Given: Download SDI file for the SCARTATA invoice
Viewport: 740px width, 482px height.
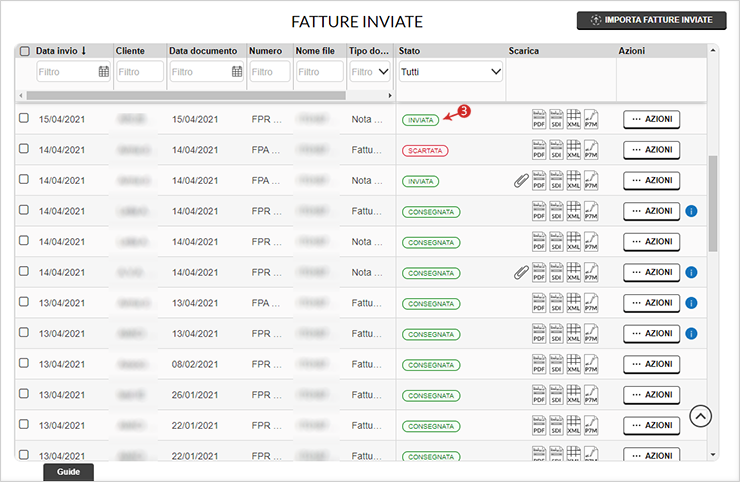Looking at the screenshot, I should (556, 150).
